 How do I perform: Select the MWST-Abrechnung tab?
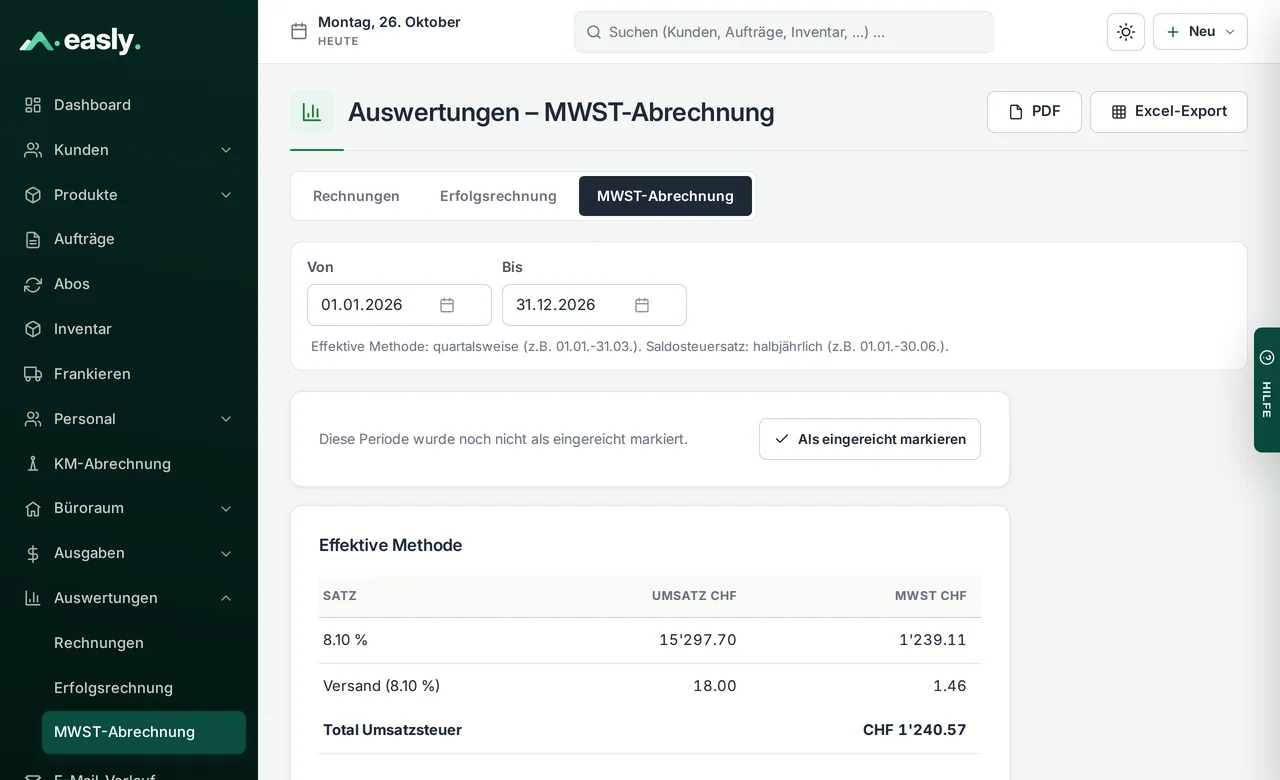(665, 196)
